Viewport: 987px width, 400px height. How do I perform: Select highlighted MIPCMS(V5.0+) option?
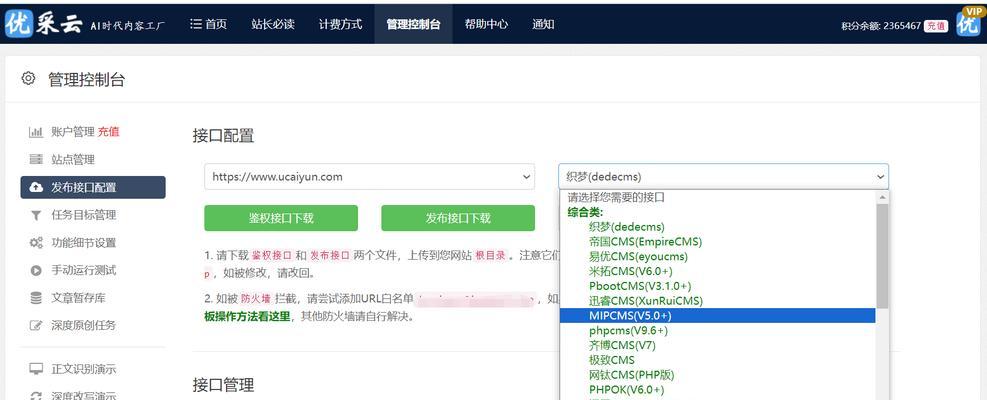coord(718,316)
